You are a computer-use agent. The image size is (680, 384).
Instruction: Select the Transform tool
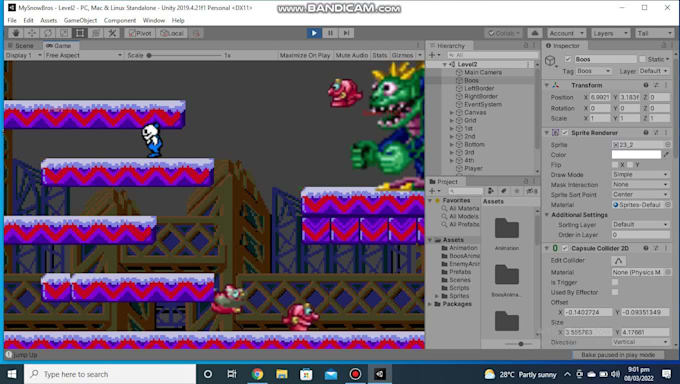click(96, 33)
